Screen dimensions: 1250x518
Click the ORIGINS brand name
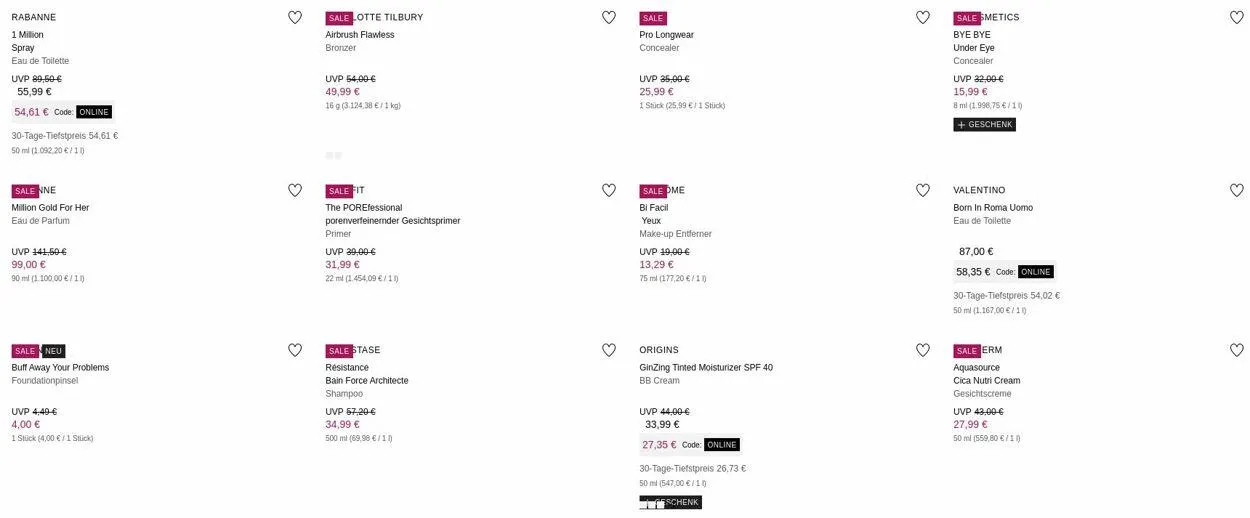pos(659,350)
